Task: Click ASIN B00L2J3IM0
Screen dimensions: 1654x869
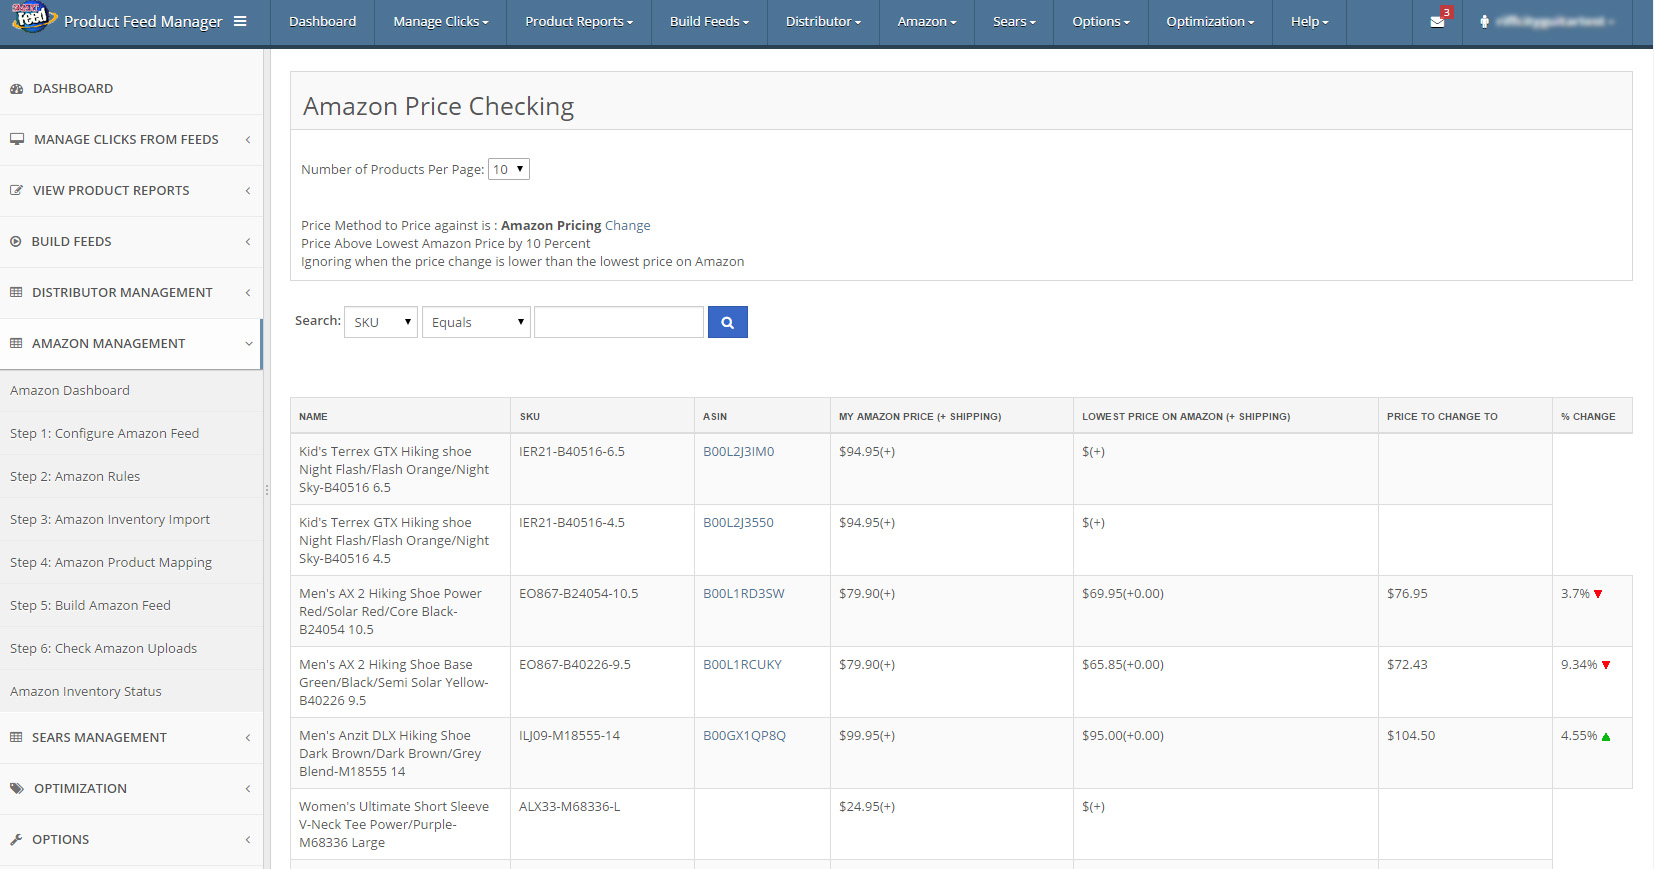Action: 738,452
